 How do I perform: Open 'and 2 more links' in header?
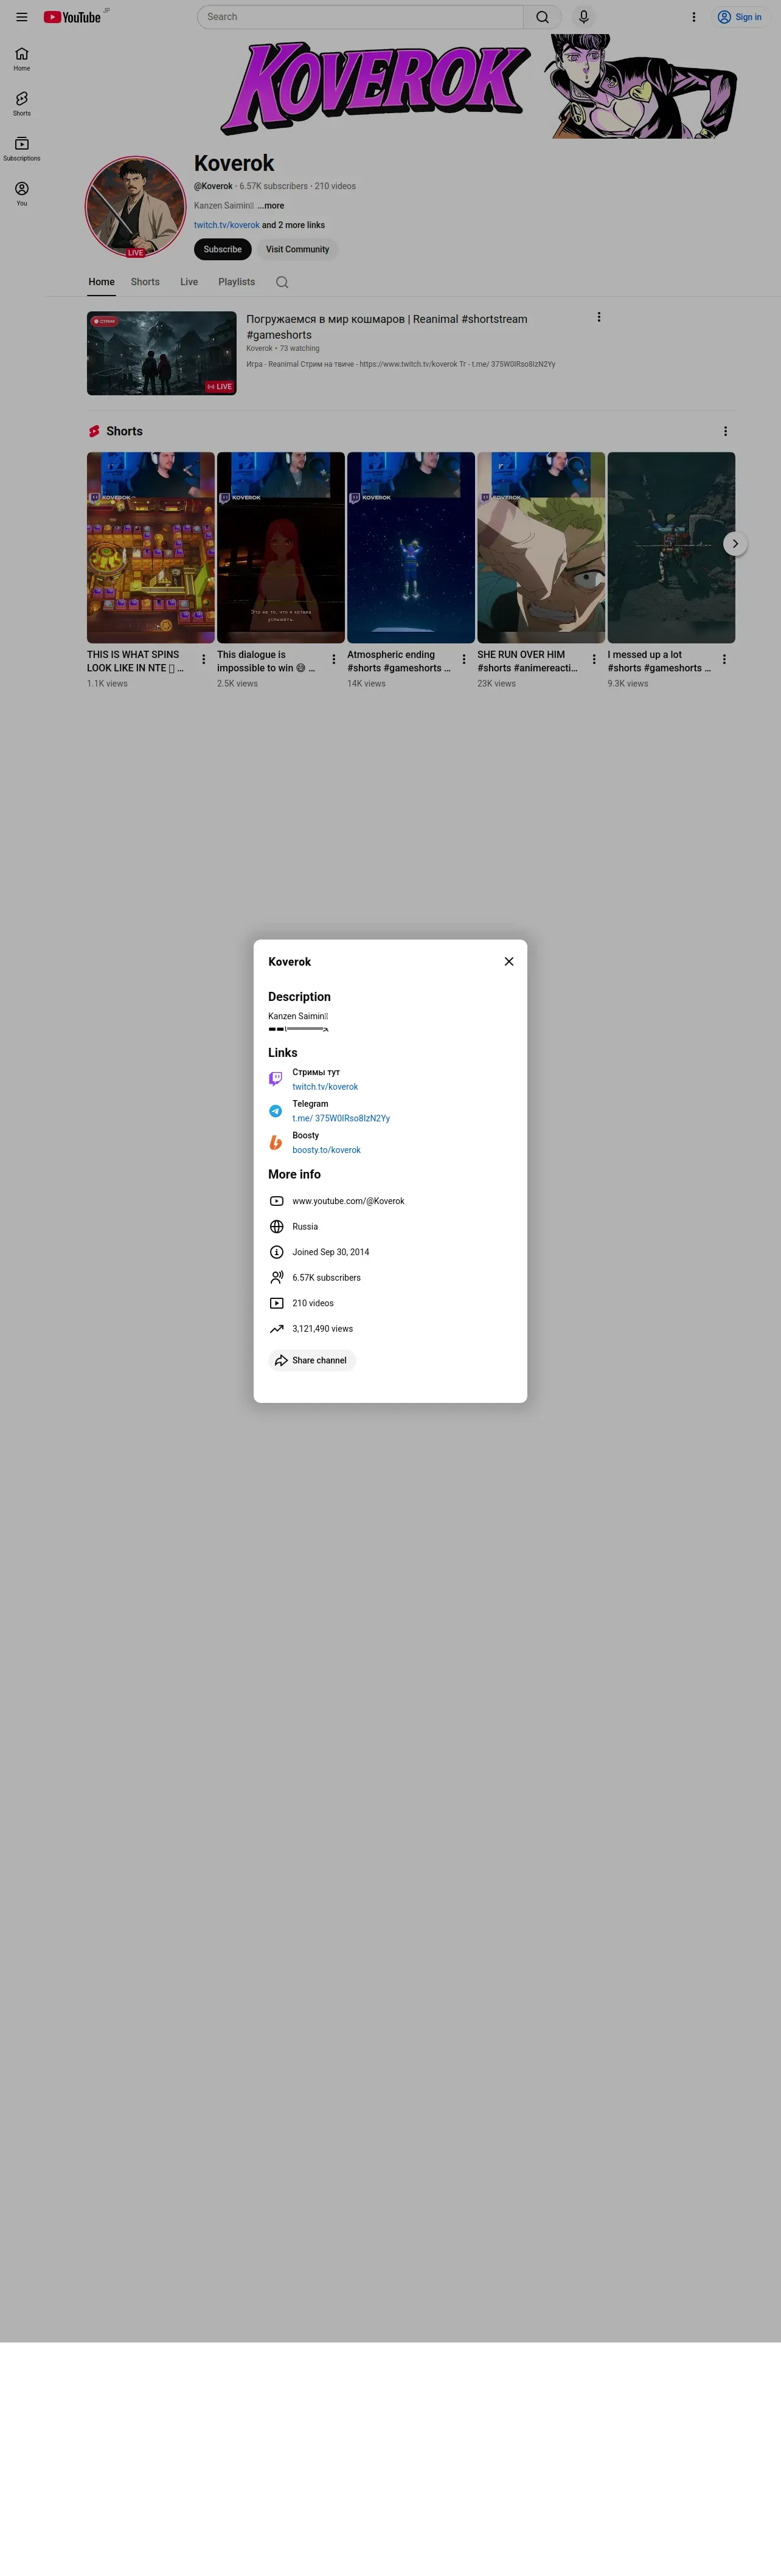(293, 225)
